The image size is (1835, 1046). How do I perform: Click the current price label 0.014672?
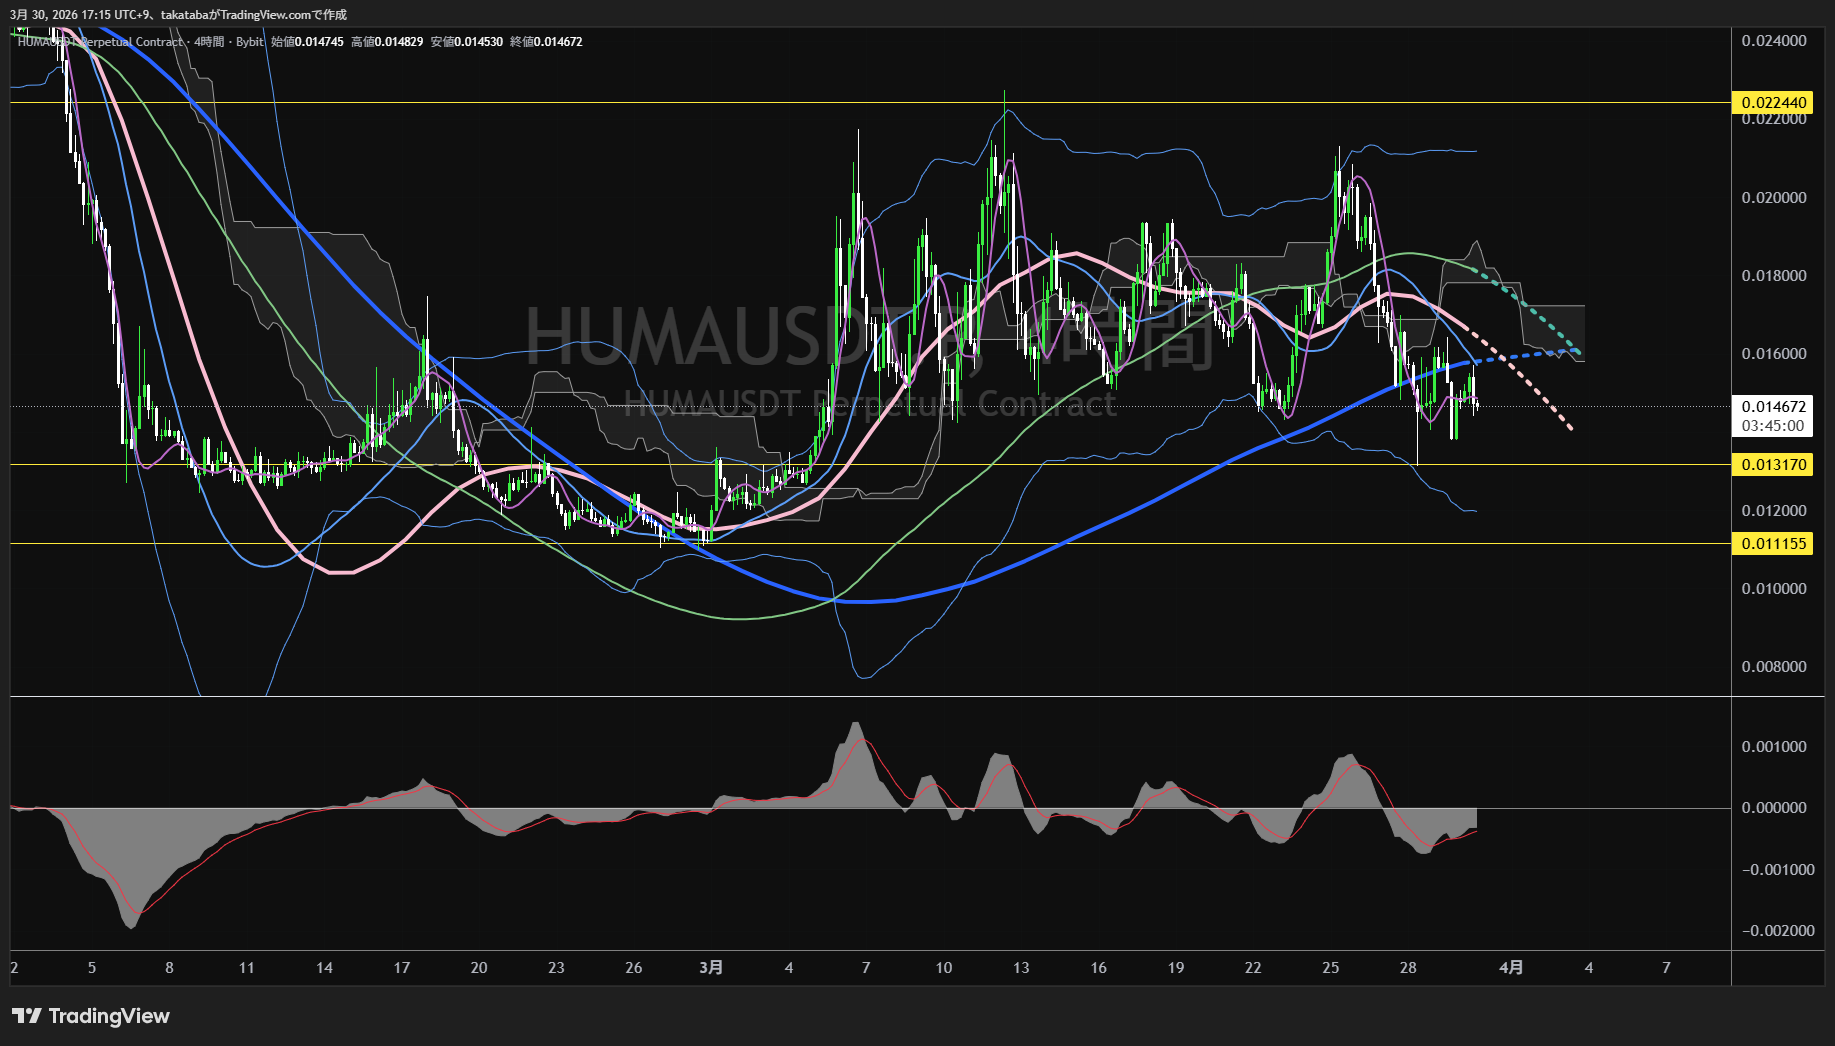[1773, 407]
